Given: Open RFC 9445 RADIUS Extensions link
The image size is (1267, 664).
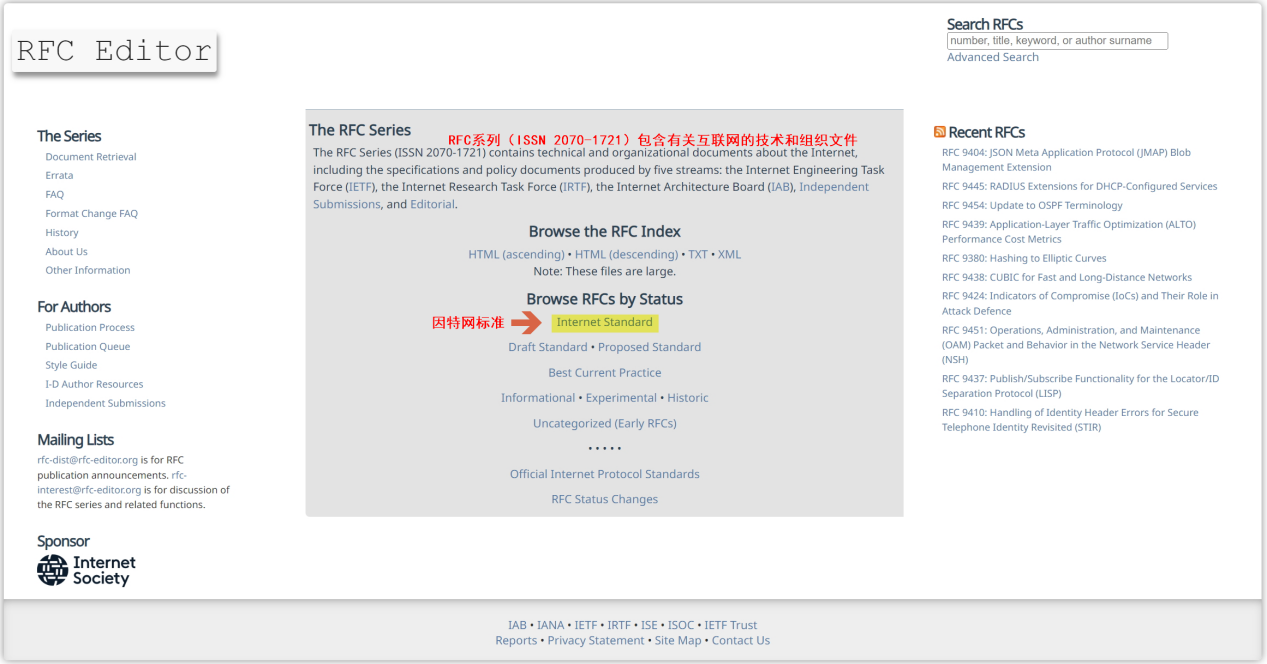Looking at the screenshot, I should pos(1080,186).
